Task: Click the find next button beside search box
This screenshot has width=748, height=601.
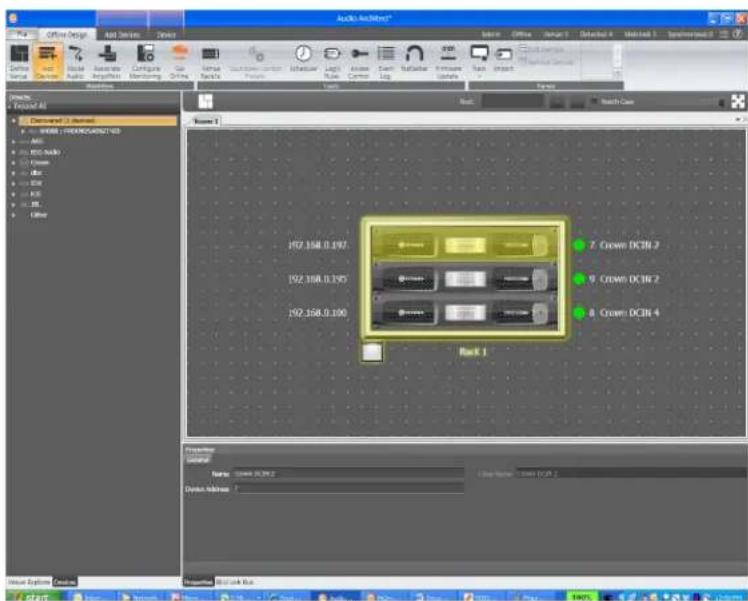Action: [x=577, y=101]
